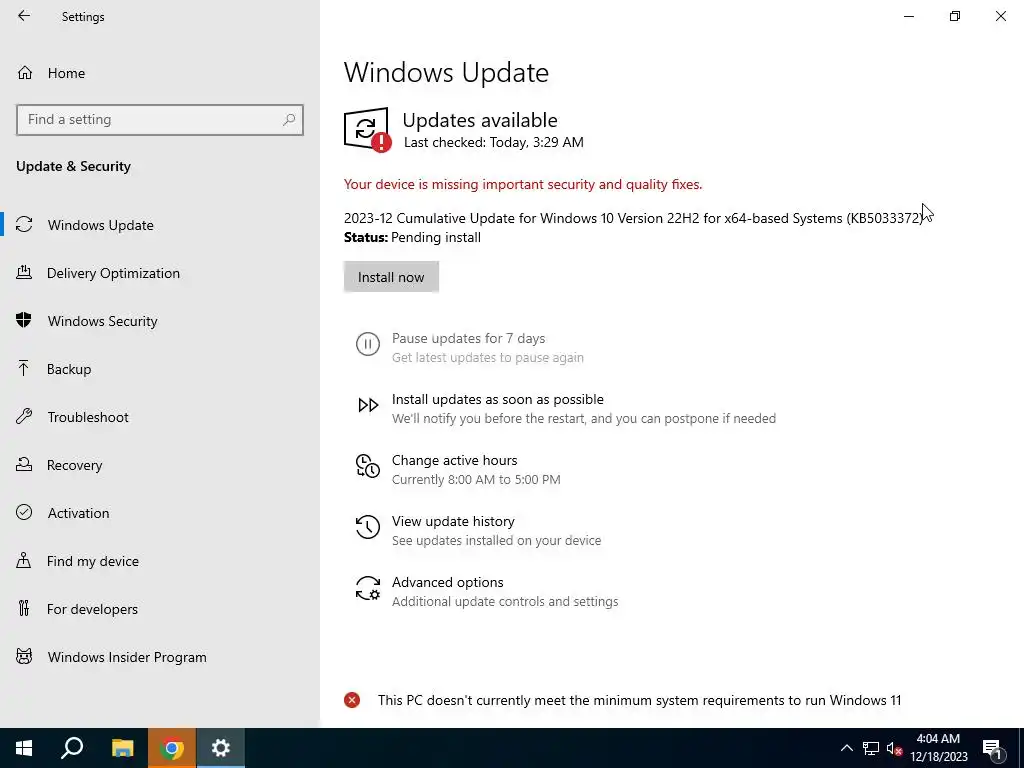This screenshot has height=768, width=1024.
Task: Open Find my device page
Action: [x=160, y=561]
